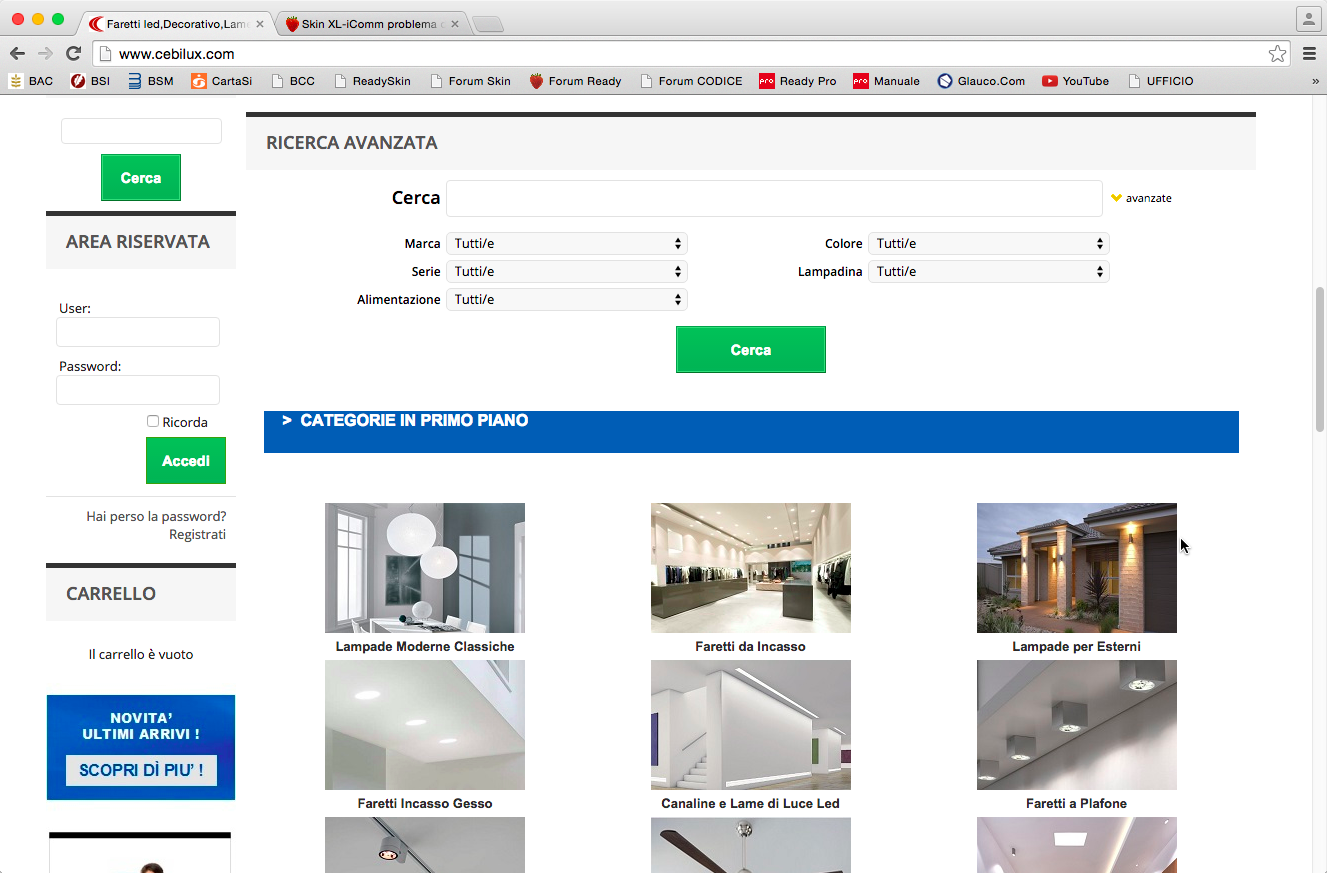1327x873 pixels.
Task: Follow the Registrati link
Action: (x=197, y=535)
